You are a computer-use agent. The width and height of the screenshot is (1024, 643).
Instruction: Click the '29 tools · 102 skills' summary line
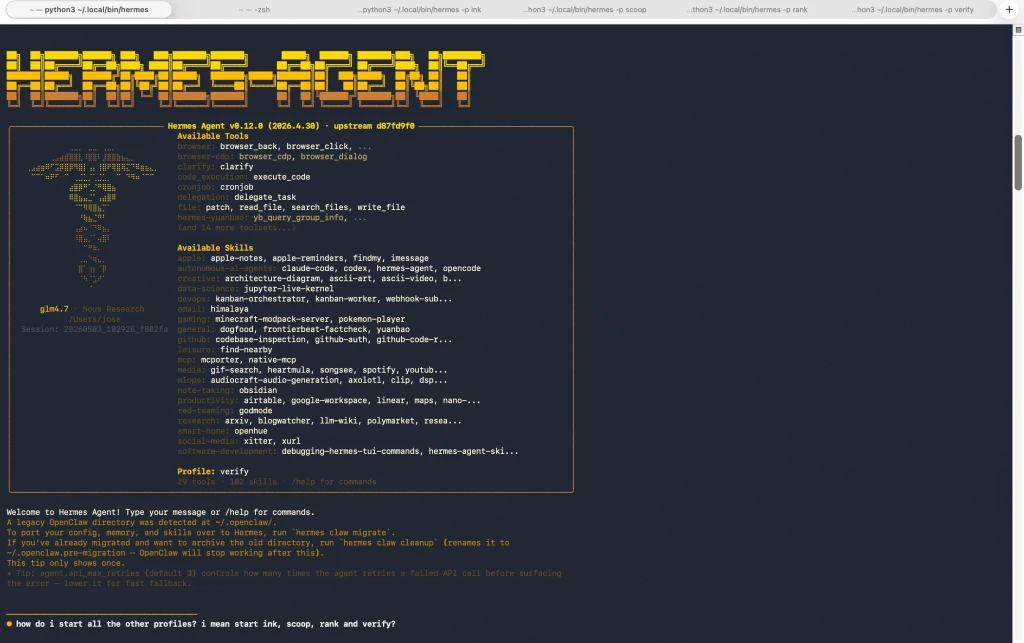[277, 482]
